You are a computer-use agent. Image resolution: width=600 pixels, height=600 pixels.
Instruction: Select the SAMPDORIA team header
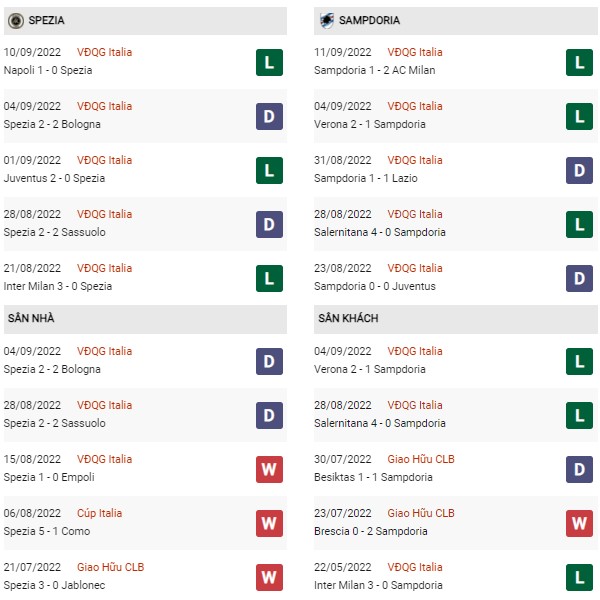[x=455, y=21]
